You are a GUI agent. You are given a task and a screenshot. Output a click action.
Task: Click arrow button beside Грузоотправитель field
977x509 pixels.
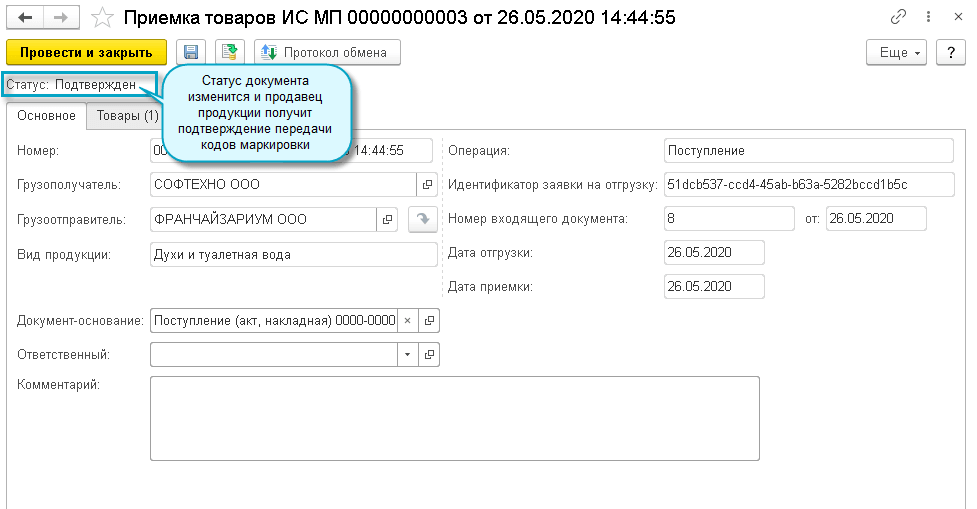[423, 219]
